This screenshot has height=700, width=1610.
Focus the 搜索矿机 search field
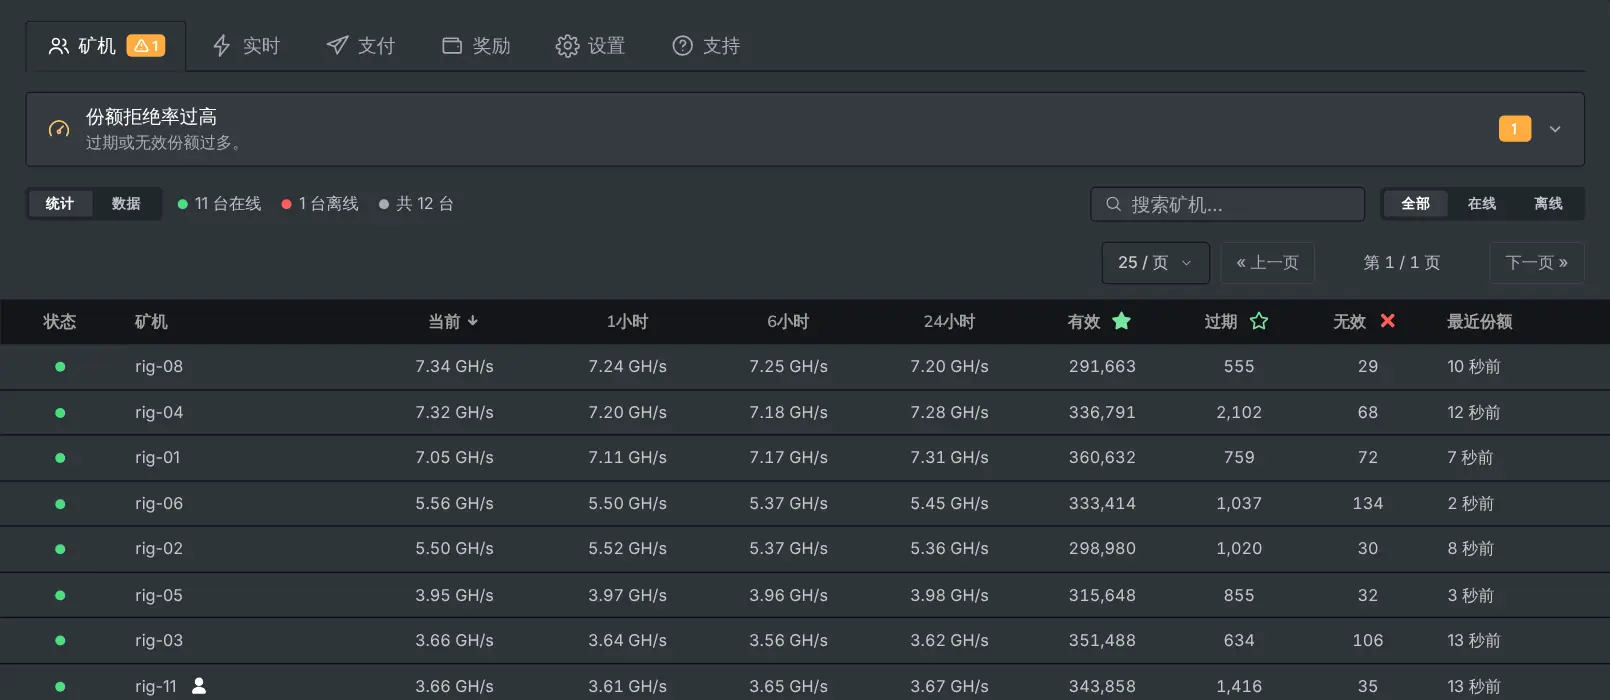click(1228, 204)
